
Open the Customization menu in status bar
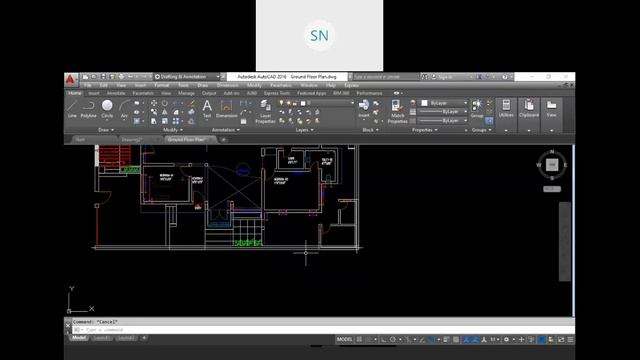(570, 339)
